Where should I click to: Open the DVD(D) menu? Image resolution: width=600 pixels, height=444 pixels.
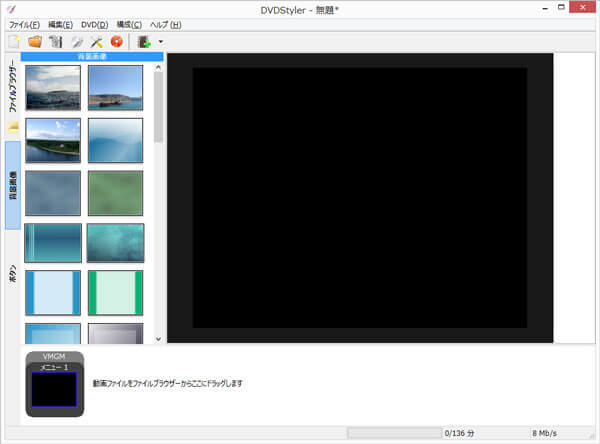pos(94,24)
